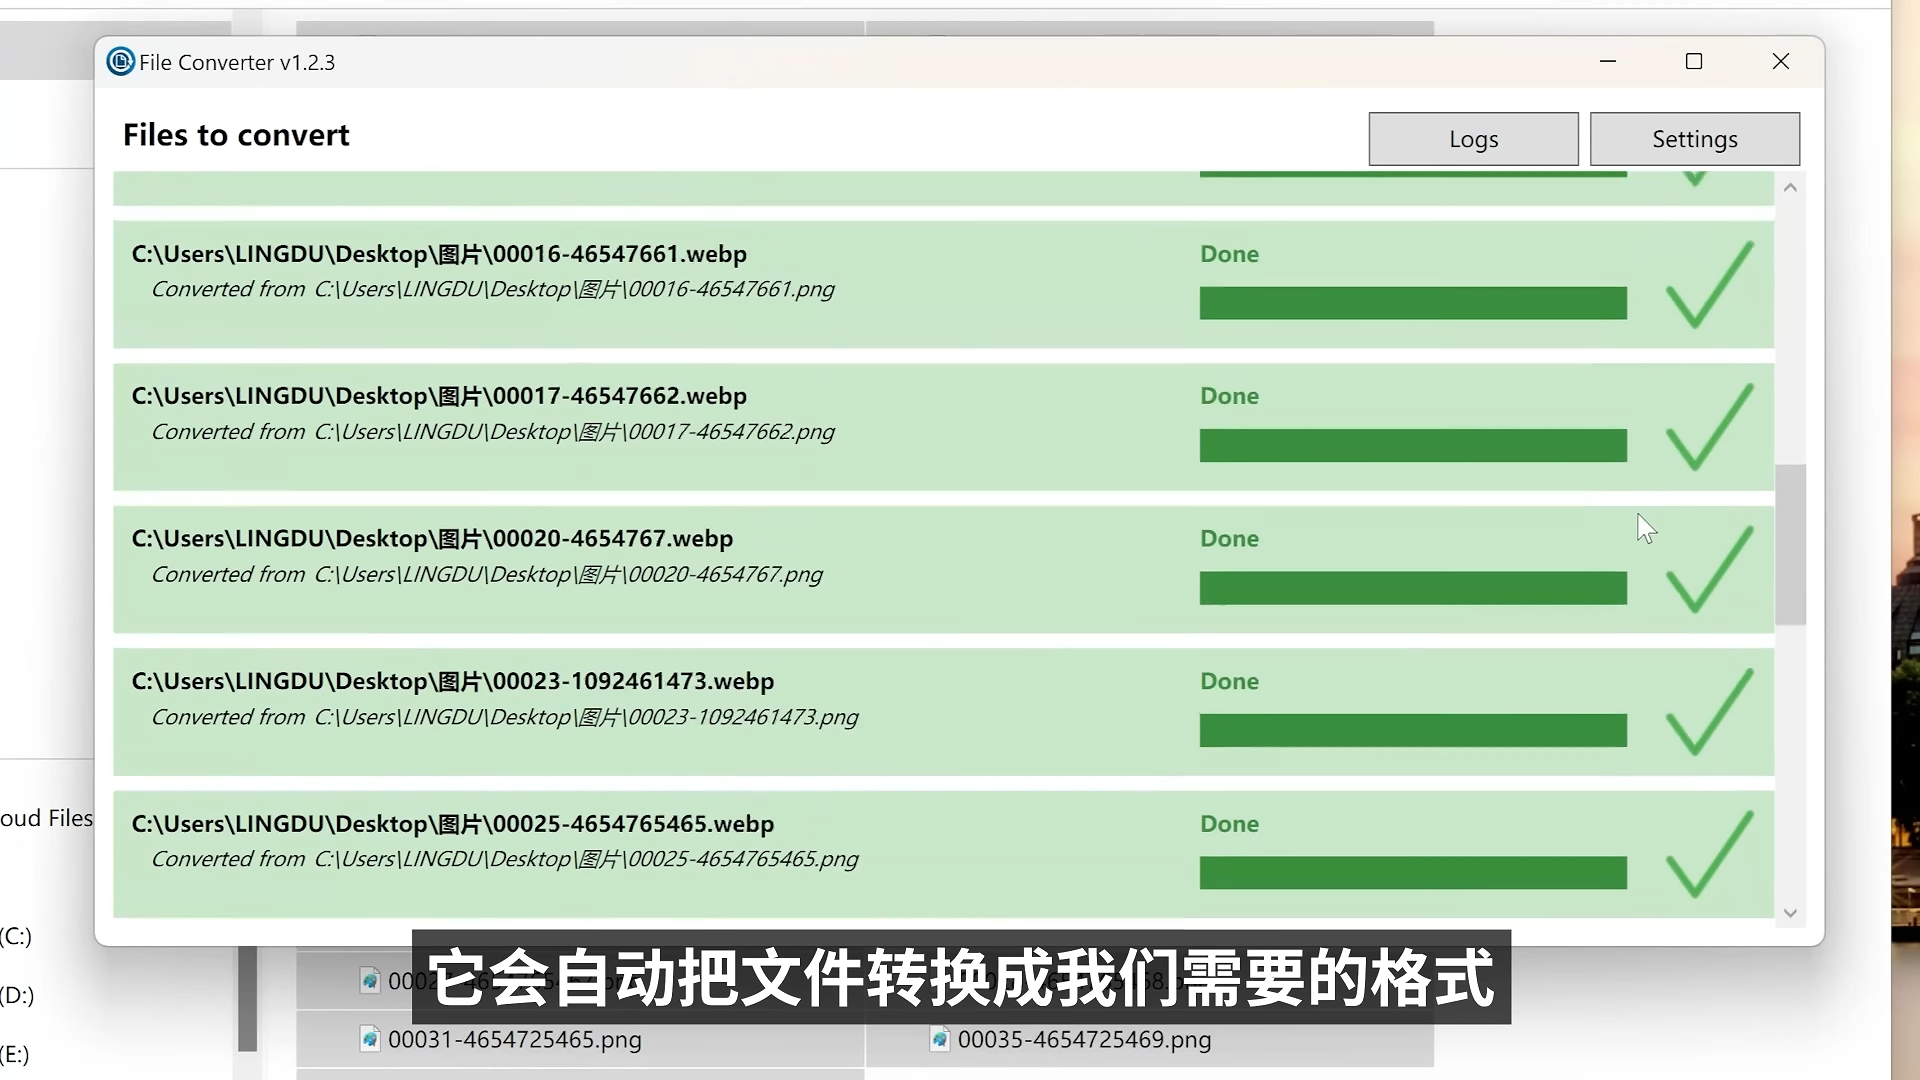Click the progress bar of 00016-46547661.webp
Viewport: 1920px width, 1080px height.
[x=1412, y=303]
